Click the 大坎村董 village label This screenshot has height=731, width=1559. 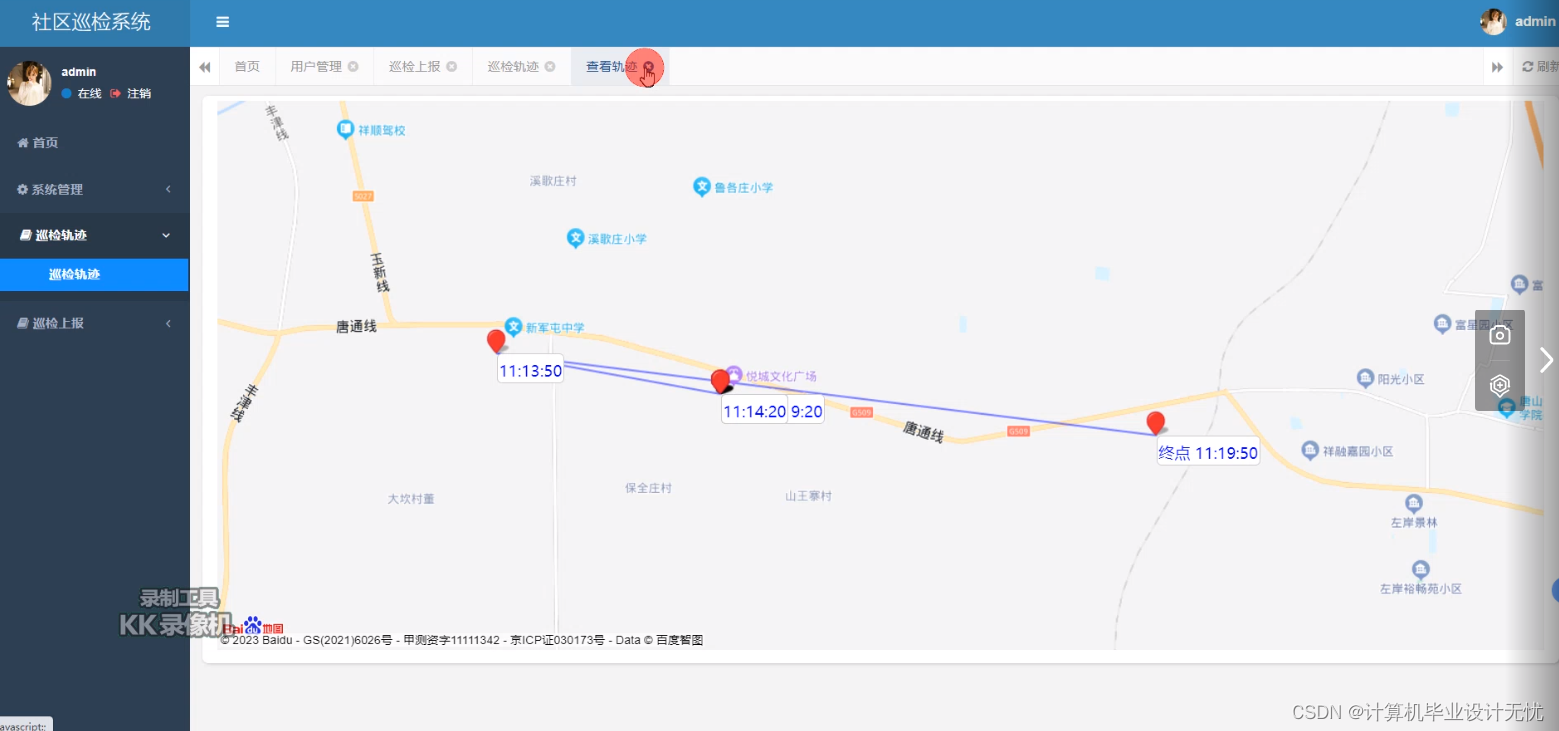coord(411,498)
